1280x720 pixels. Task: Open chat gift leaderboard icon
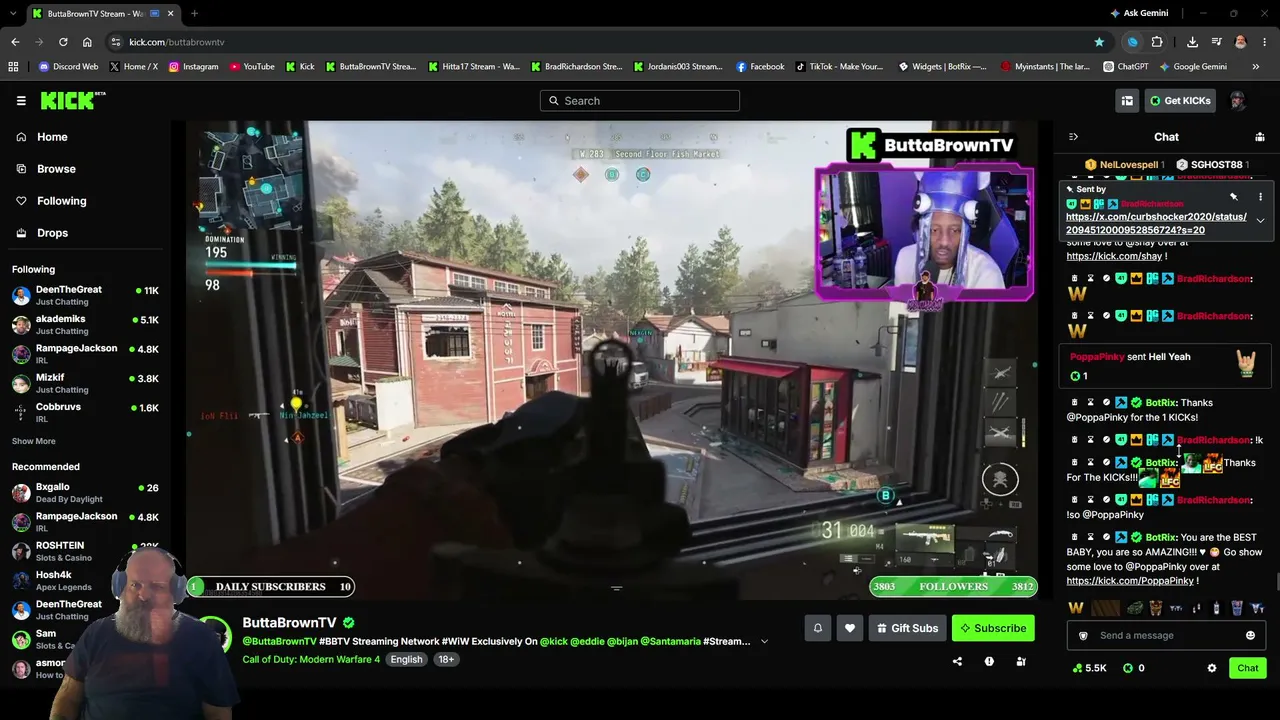[1260, 137]
